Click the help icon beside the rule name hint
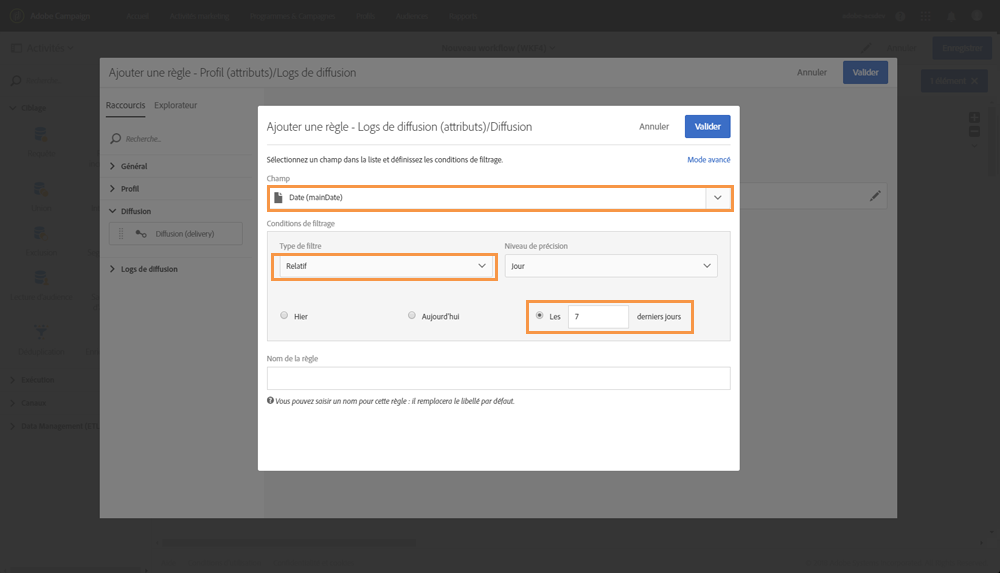 point(270,401)
